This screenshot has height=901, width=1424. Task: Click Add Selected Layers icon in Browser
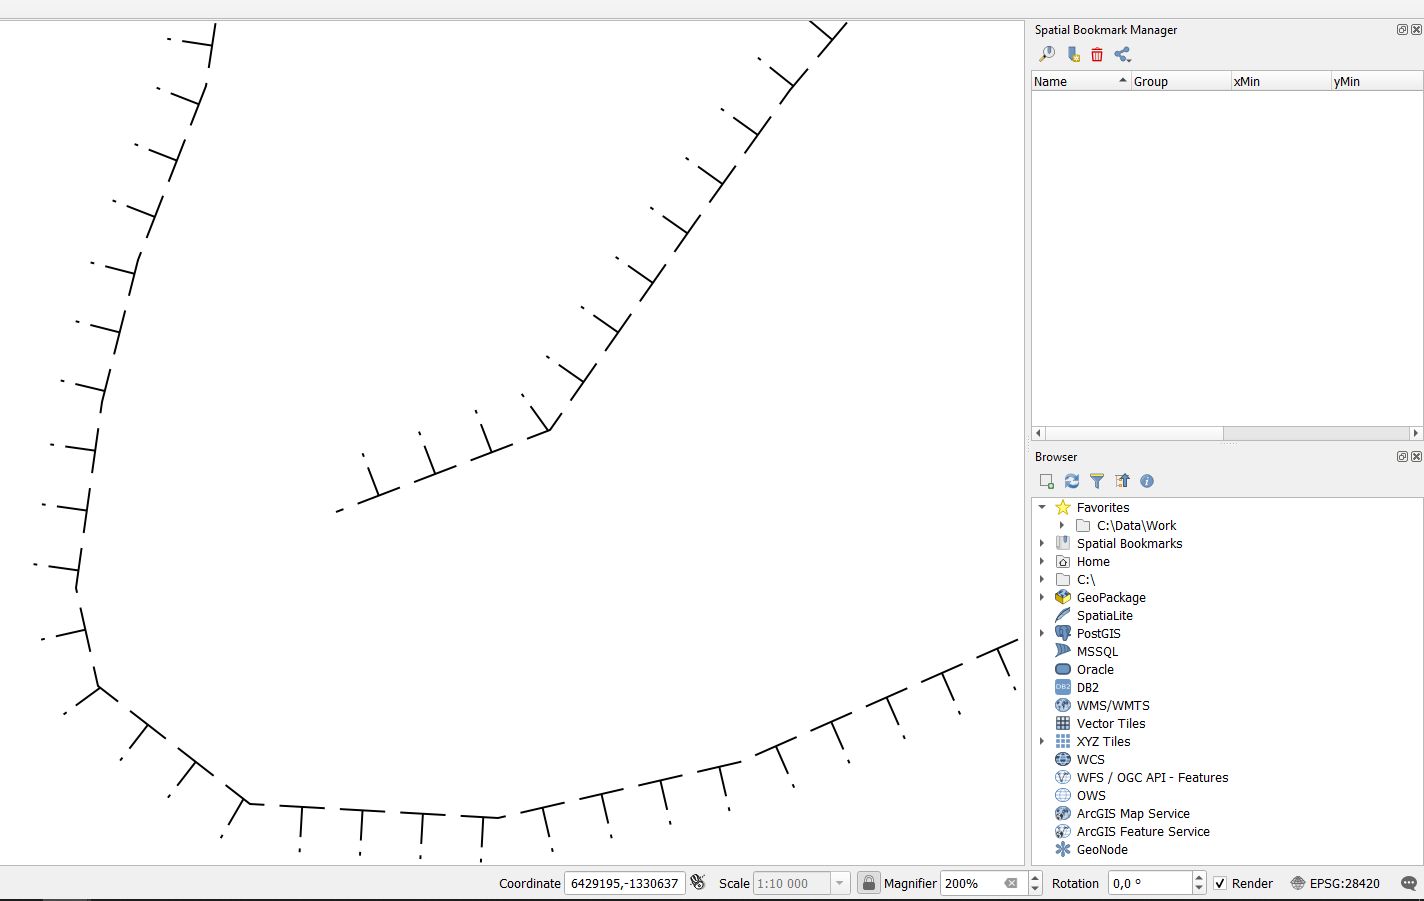[x=1047, y=481]
